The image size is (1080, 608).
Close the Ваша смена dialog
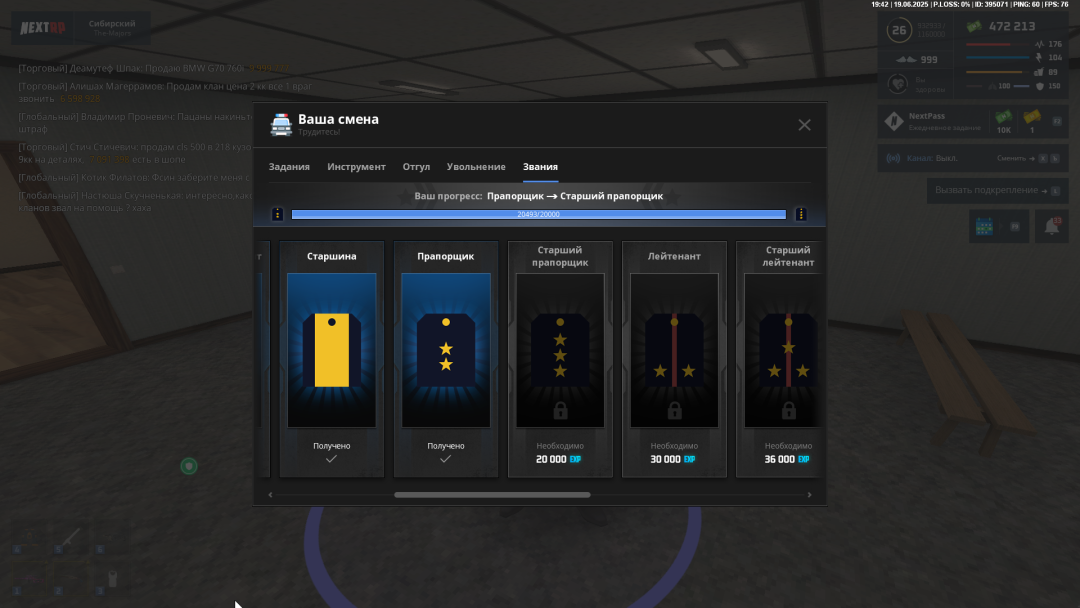coord(804,125)
